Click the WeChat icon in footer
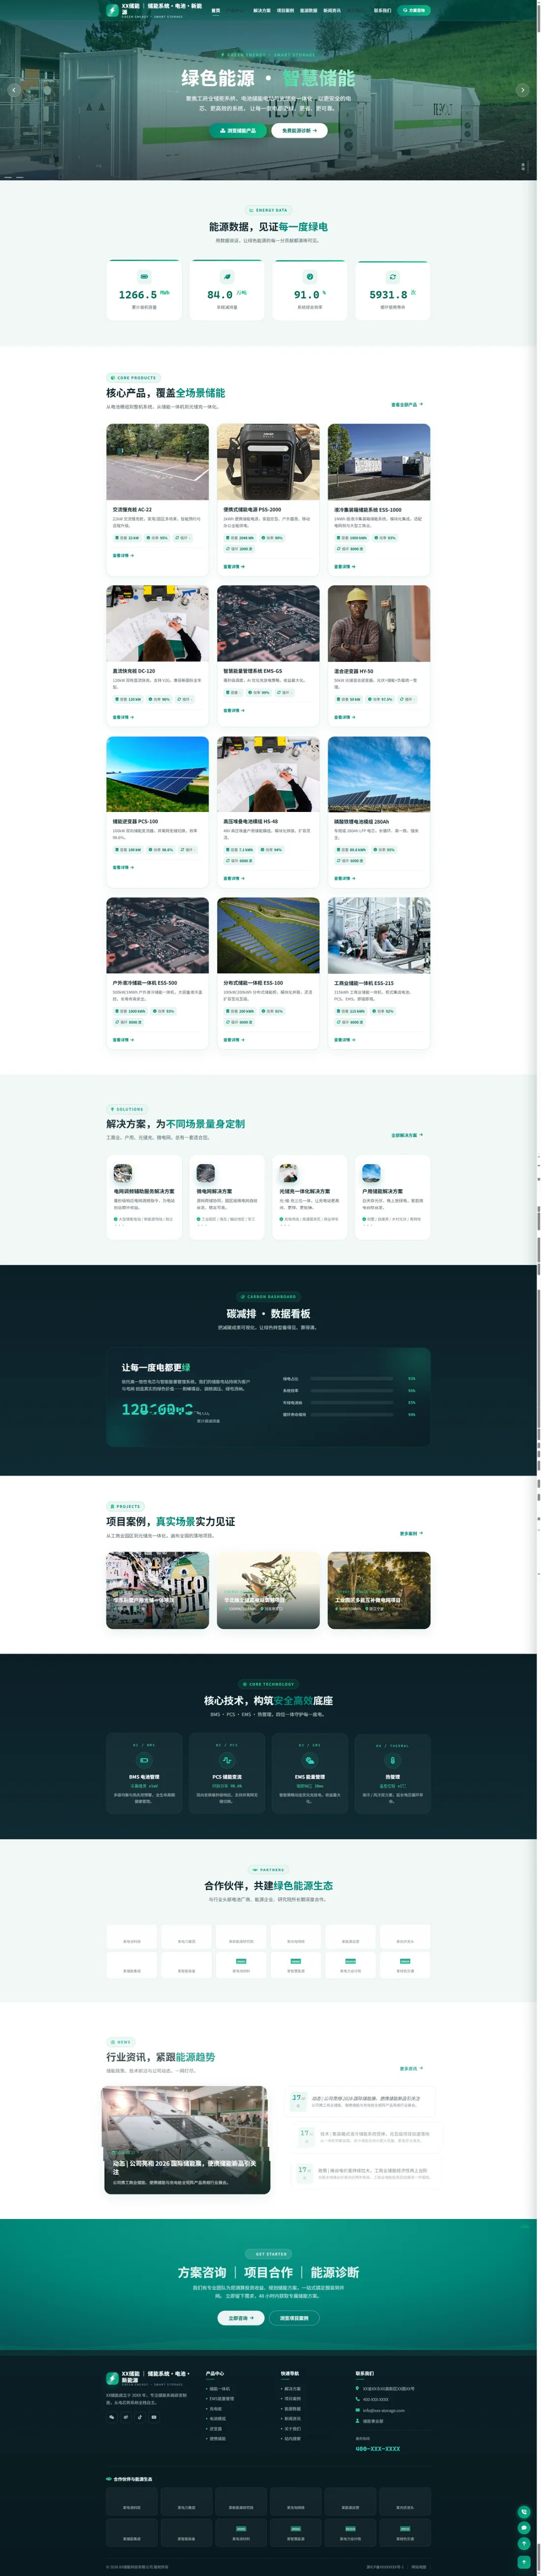541x2576 pixels. click(x=112, y=2417)
